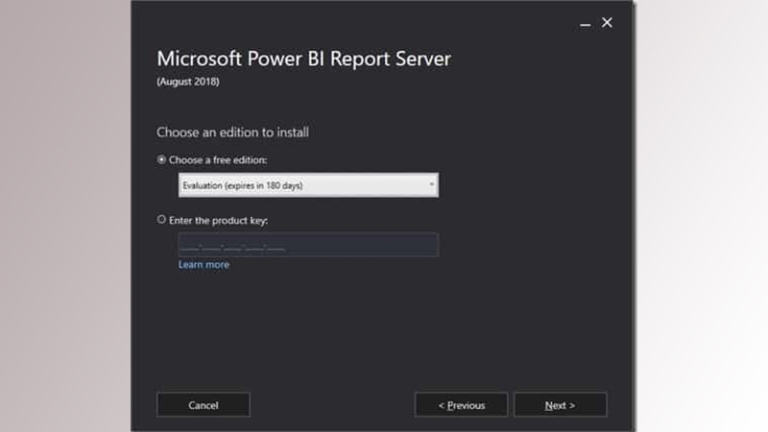Close the Power BI Report Server installer
Screen dimensions: 768x432
(x=607, y=23)
